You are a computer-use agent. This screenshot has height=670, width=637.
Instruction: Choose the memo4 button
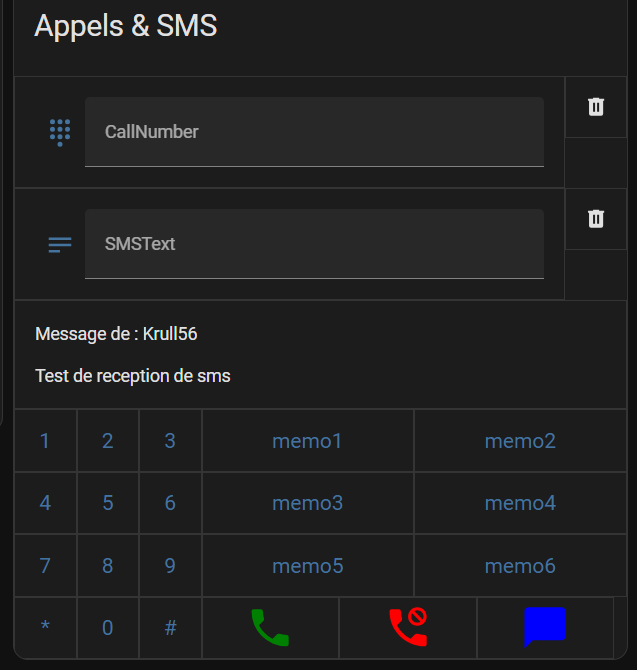520,503
